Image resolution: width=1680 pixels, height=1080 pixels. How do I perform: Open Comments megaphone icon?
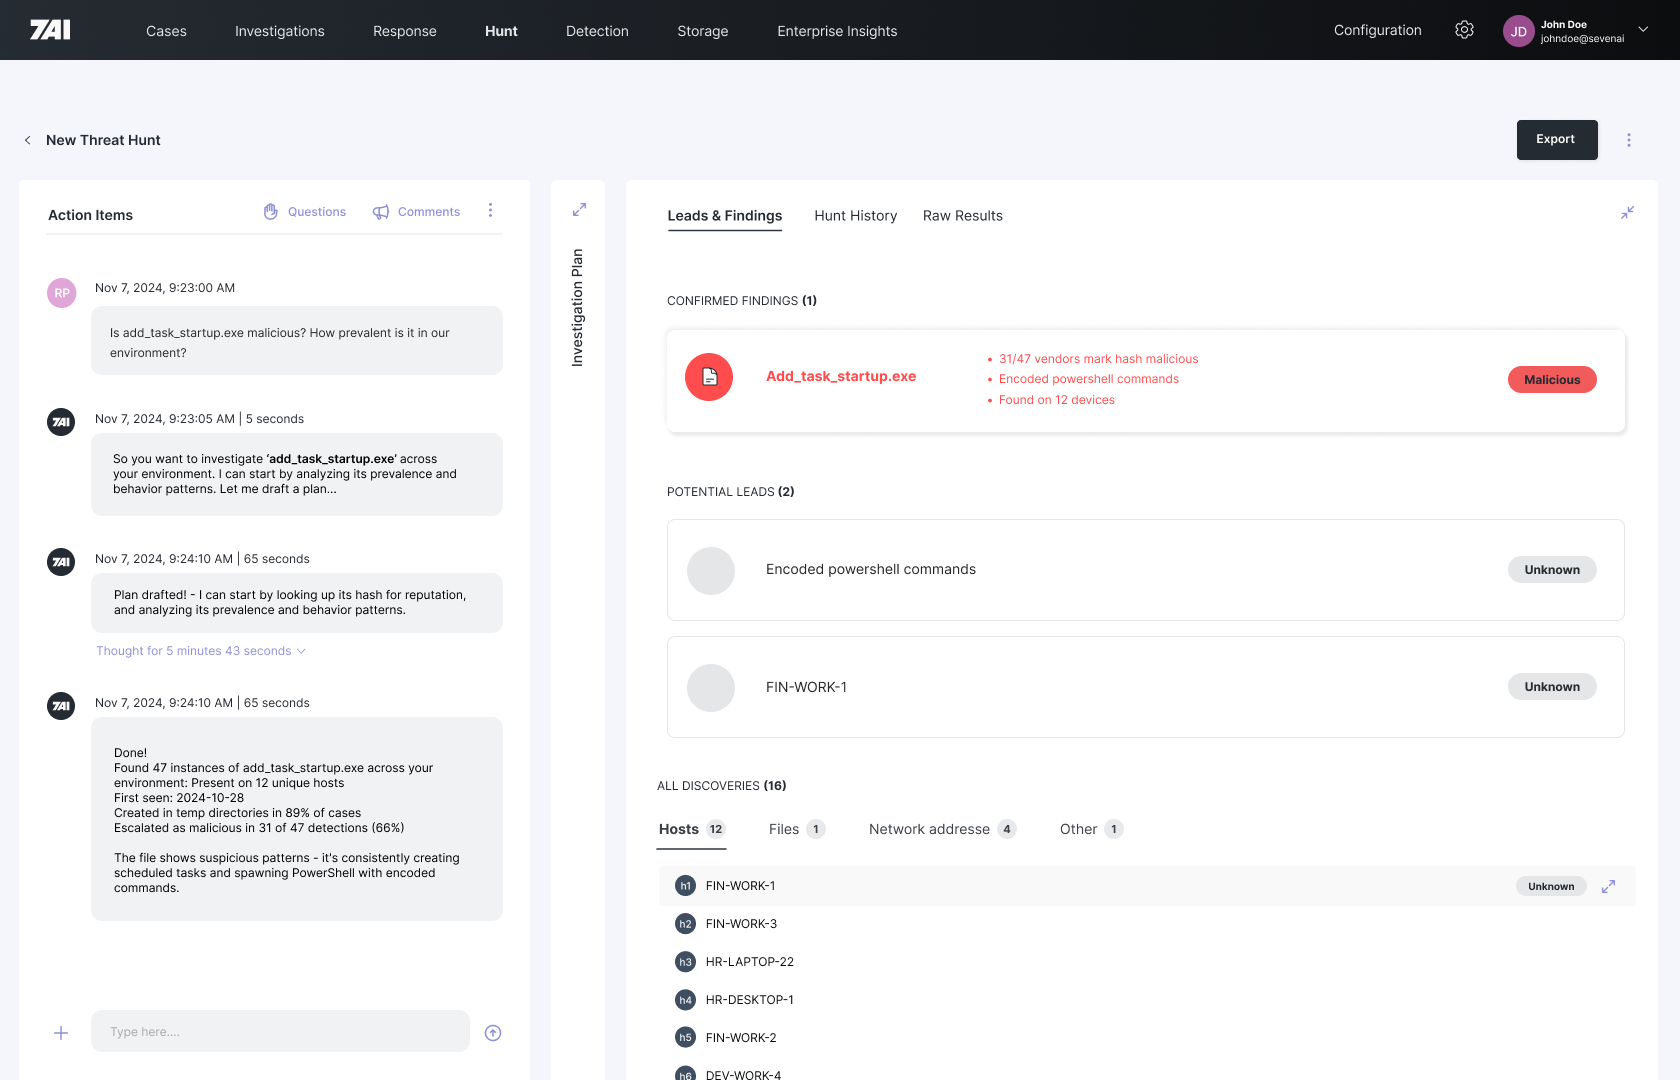(381, 212)
